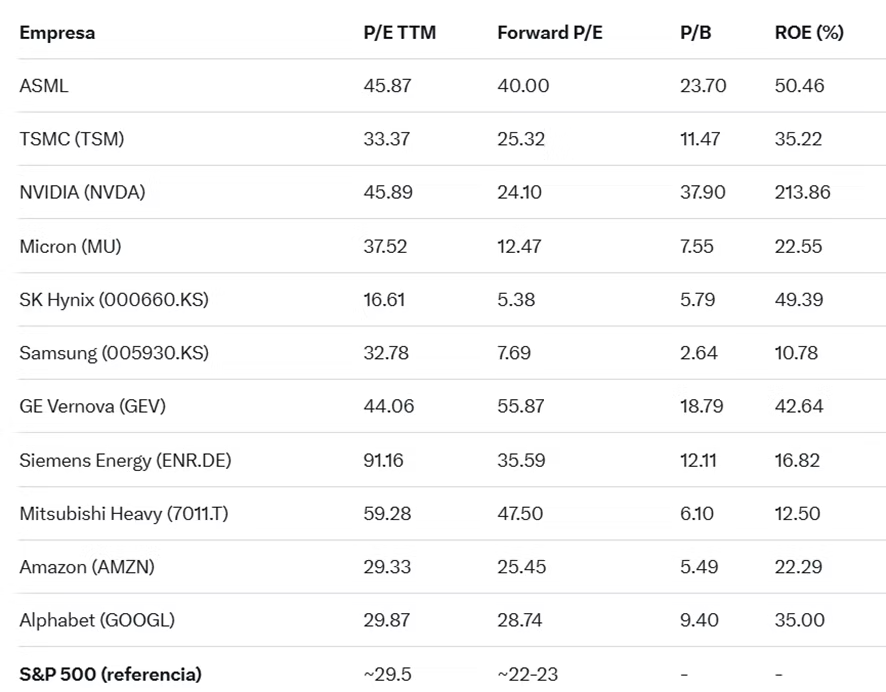The width and height of the screenshot is (886, 692).
Task: Select the Forward P/E column header
Action: coord(550,33)
